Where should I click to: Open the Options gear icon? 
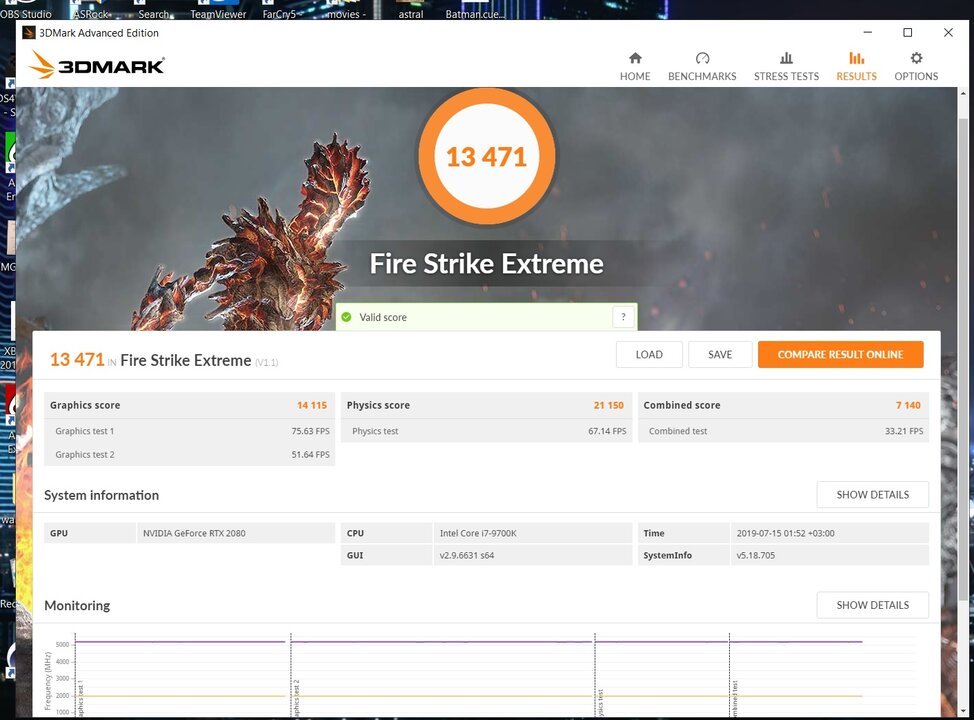coord(916,58)
